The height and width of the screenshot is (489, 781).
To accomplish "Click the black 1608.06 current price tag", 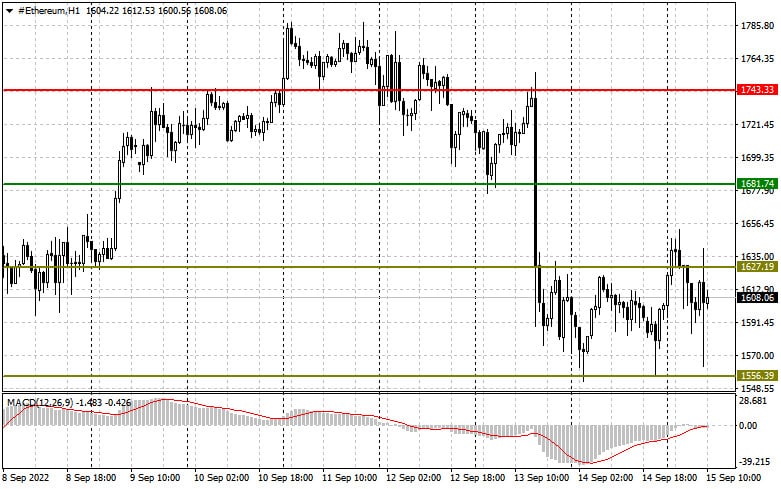I will [x=757, y=298].
